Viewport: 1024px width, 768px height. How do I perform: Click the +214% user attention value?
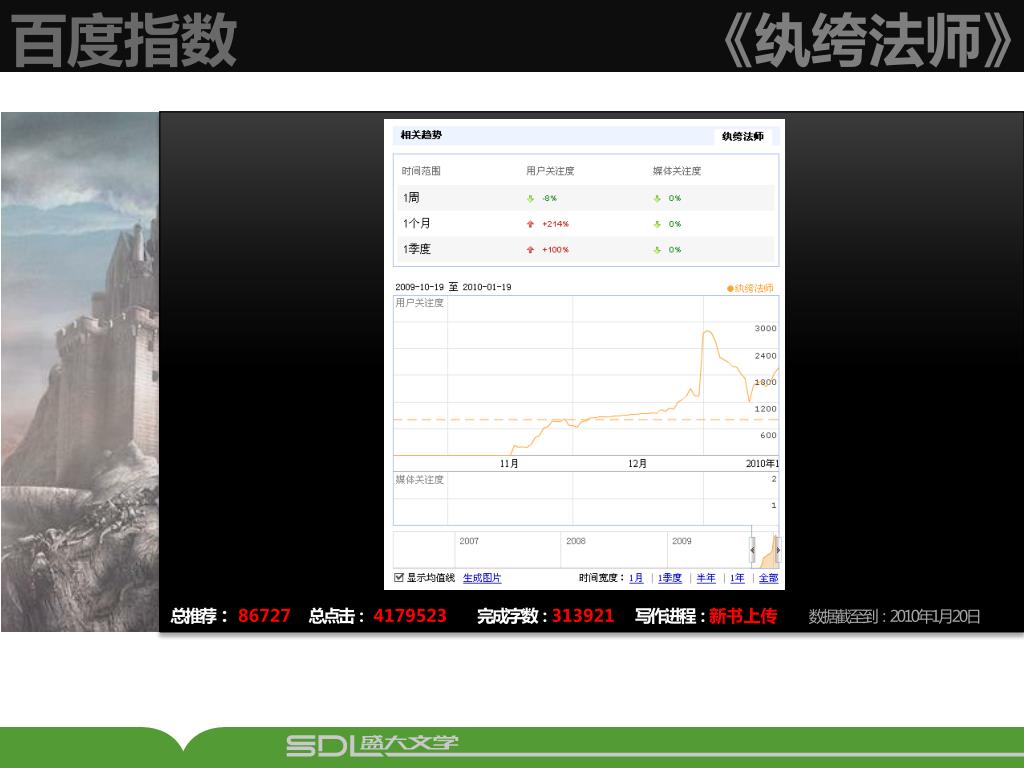[555, 224]
